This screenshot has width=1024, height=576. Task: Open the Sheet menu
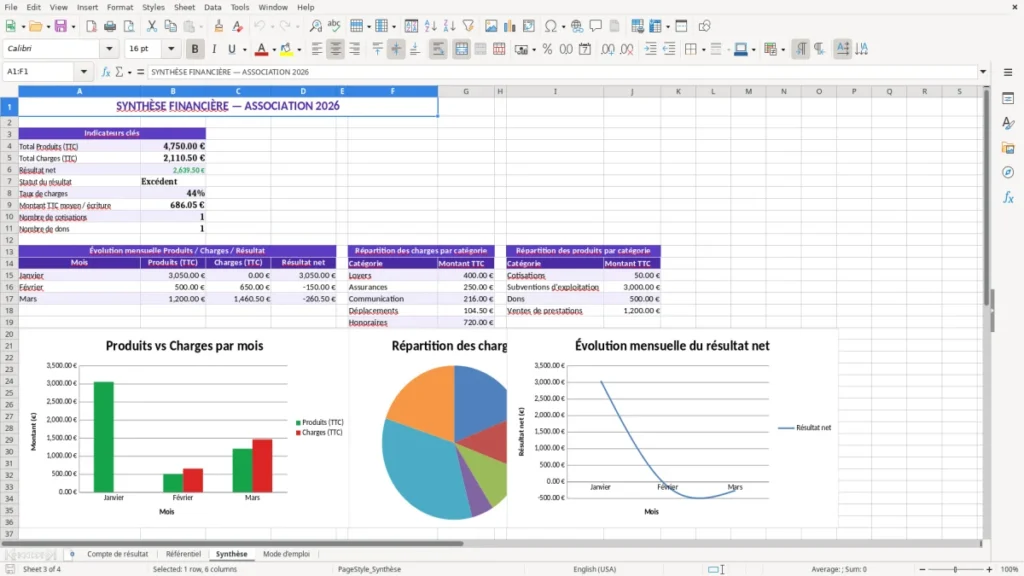pos(184,7)
